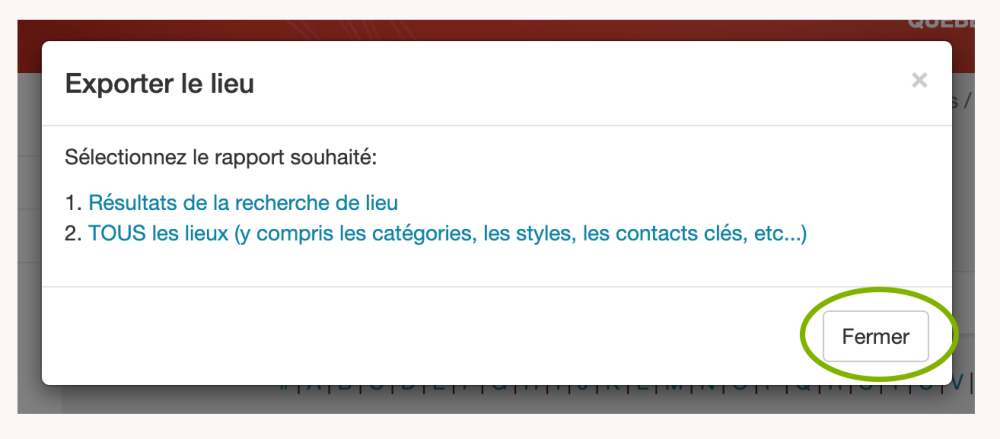This screenshot has width=1000, height=439.
Task: Jump to letter L in alphabet filter
Action: (643, 383)
